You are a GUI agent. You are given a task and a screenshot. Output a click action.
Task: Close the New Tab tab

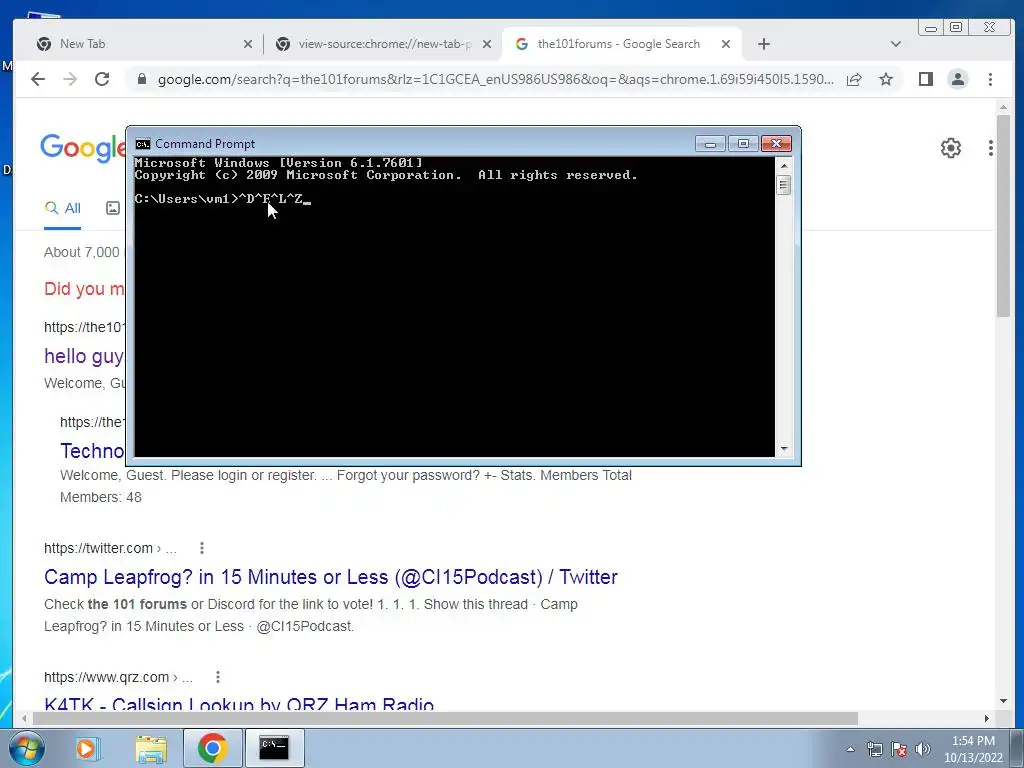tap(248, 44)
